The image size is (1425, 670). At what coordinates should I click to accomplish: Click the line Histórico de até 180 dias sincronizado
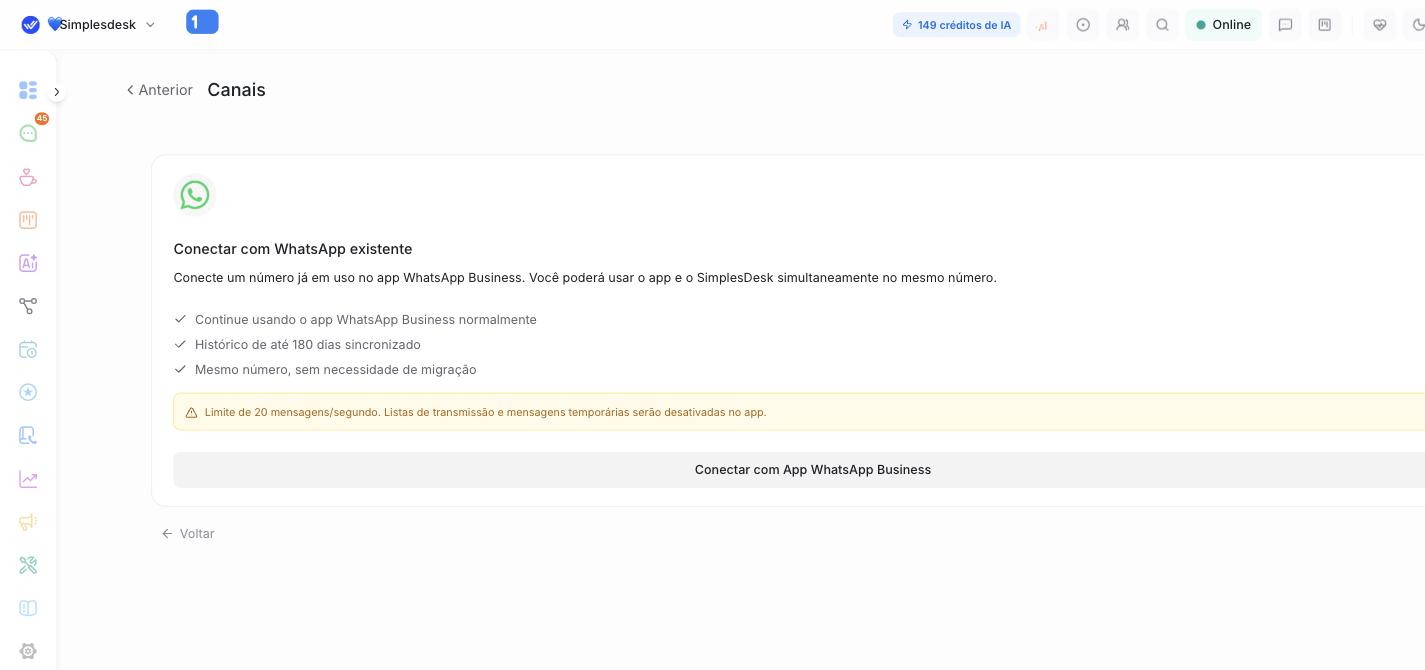click(308, 345)
